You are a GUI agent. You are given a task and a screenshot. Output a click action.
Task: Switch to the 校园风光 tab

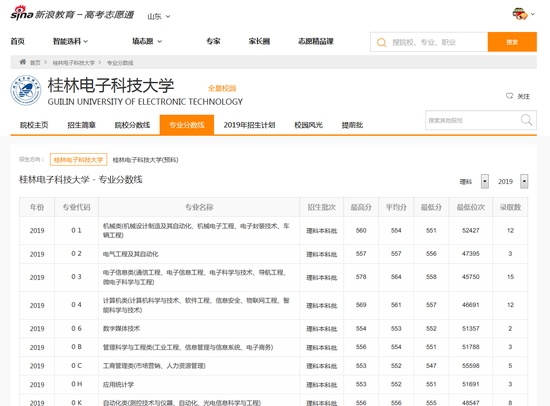pos(308,125)
